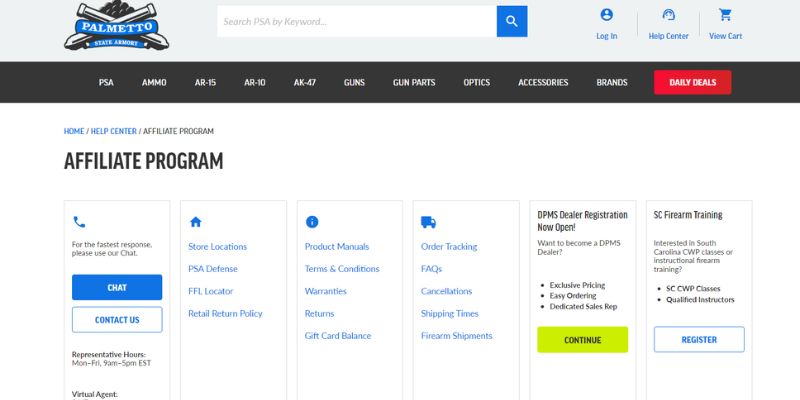The image size is (800, 400).
Task: Click the Log In text link
Action: pyautogui.click(x=607, y=36)
